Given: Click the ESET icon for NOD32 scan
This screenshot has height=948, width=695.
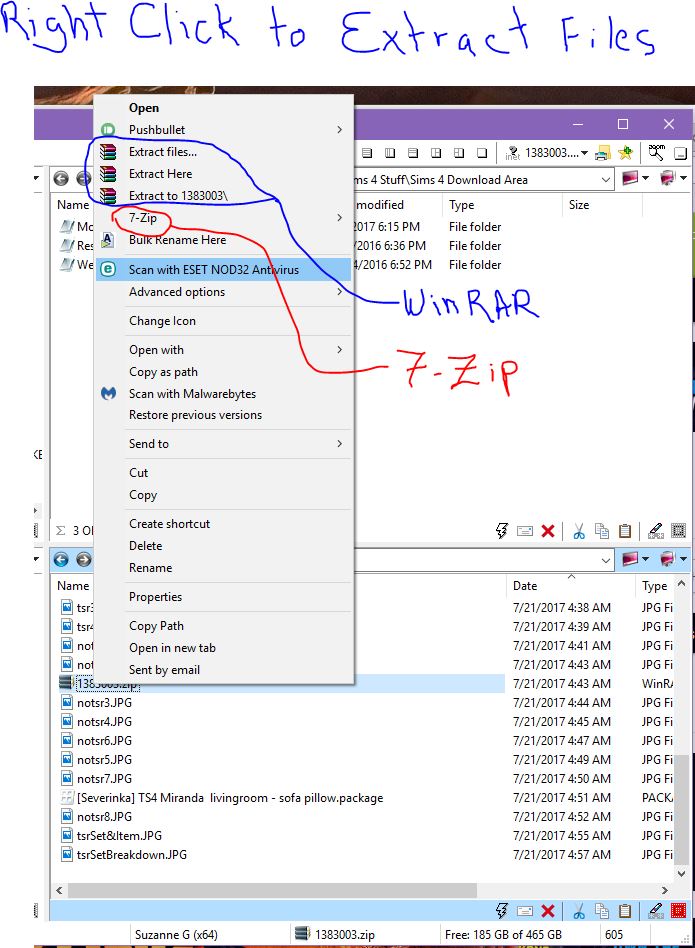Looking at the screenshot, I should coord(108,269).
